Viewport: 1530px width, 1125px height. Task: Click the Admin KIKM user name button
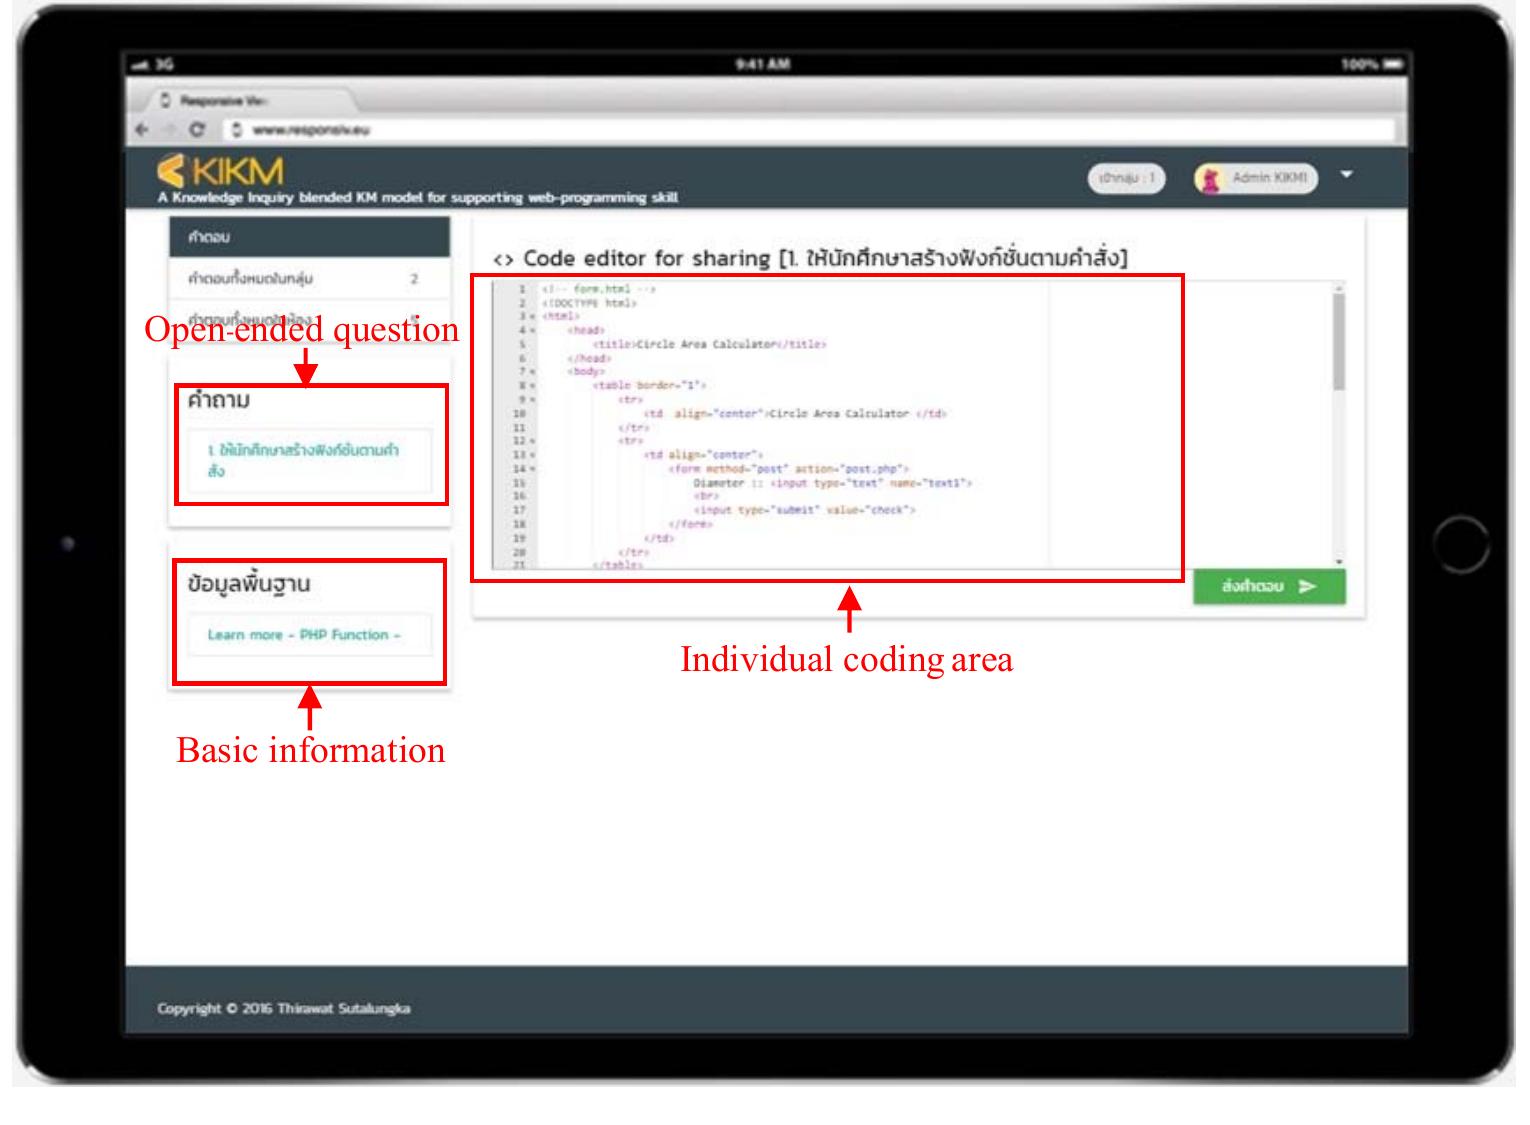coord(1257,178)
